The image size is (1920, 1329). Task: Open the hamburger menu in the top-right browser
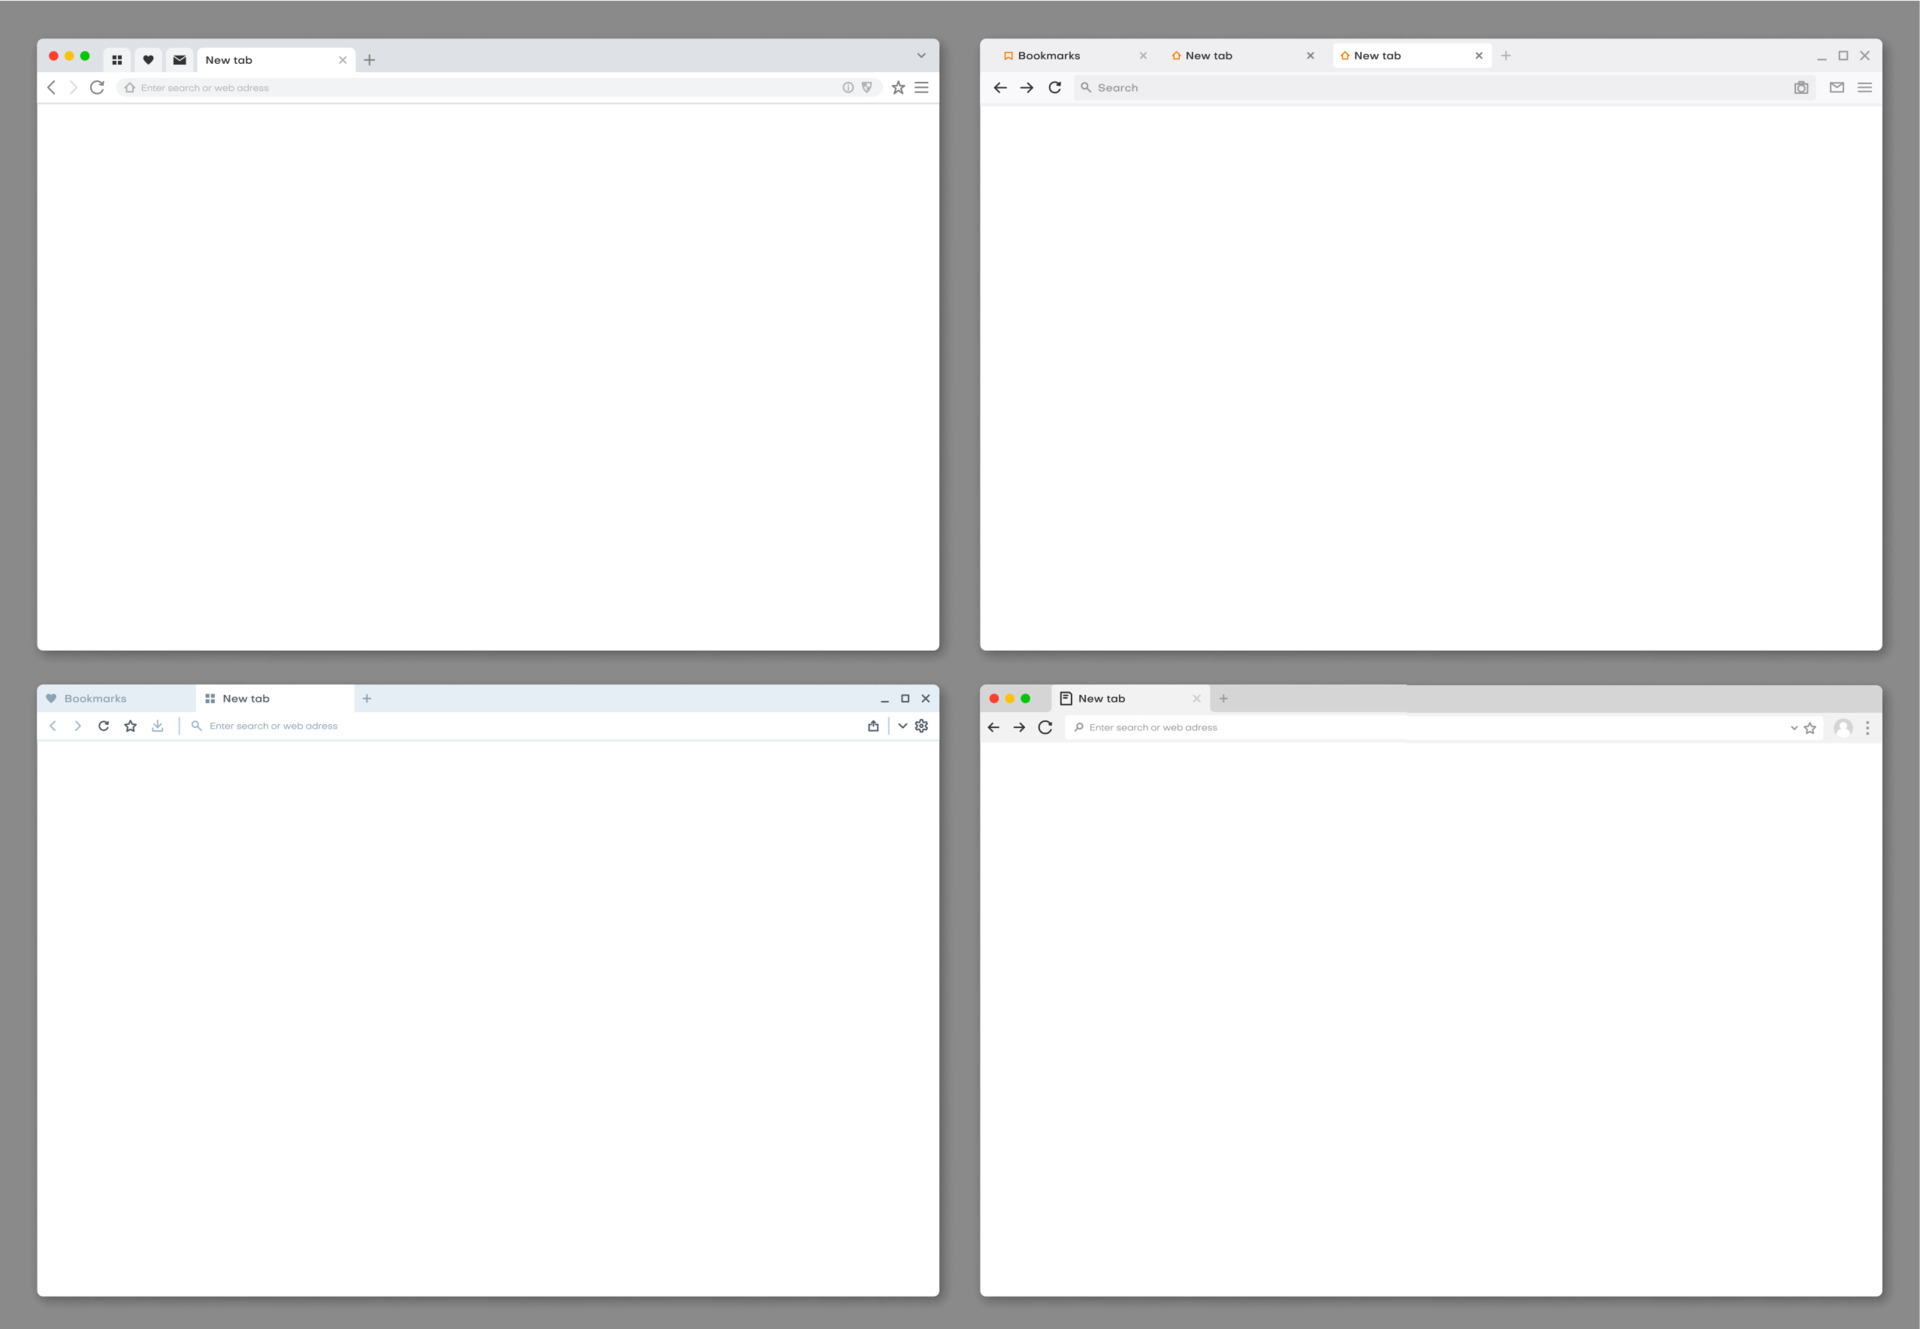tap(1864, 87)
